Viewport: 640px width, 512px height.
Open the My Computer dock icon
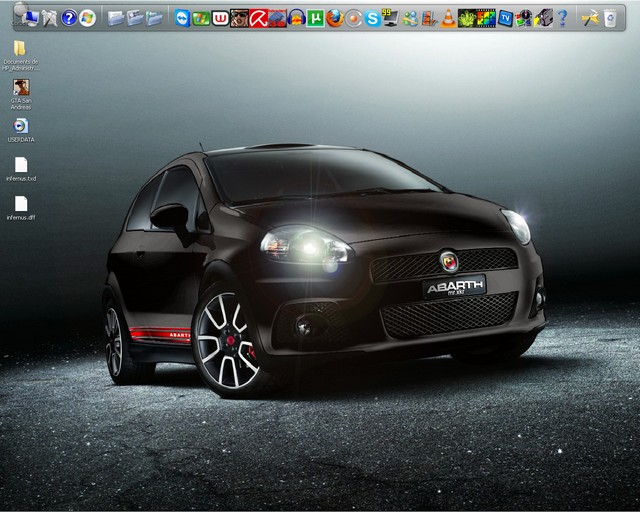(30, 18)
